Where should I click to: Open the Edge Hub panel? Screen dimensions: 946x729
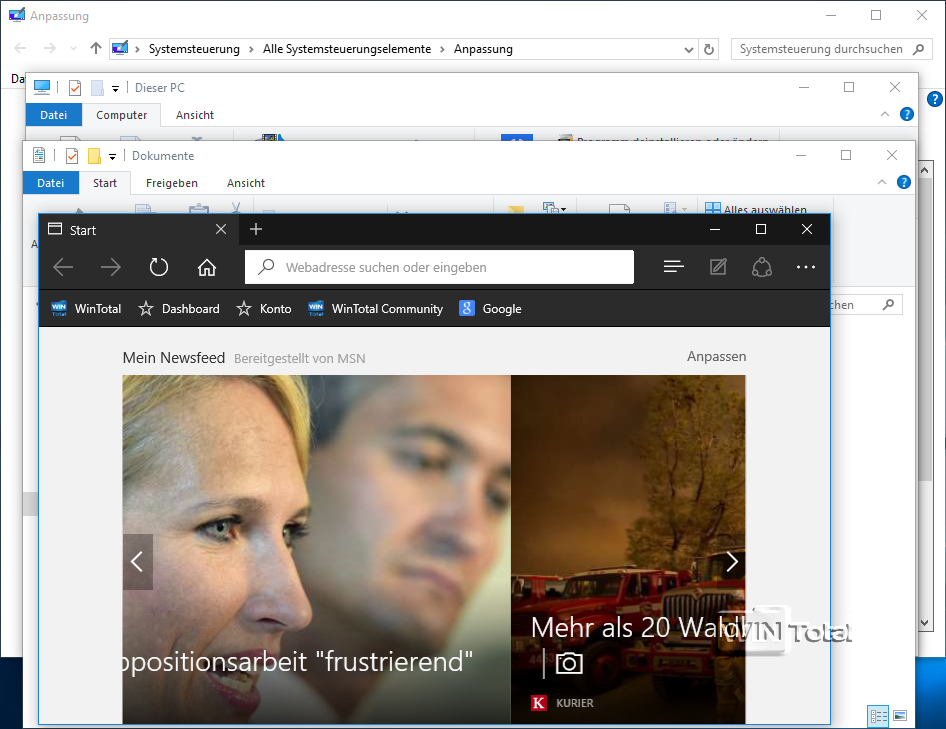pyautogui.click(x=673, y=267)
